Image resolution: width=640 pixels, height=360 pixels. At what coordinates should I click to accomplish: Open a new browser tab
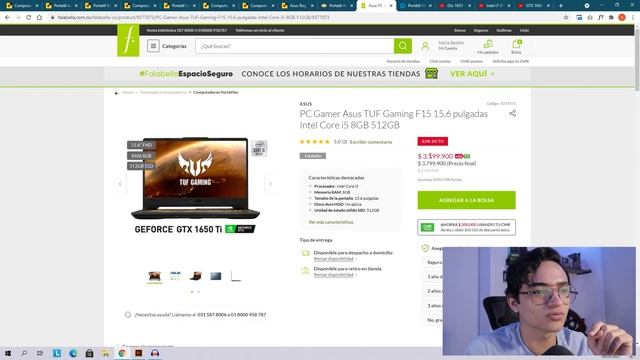561,6
